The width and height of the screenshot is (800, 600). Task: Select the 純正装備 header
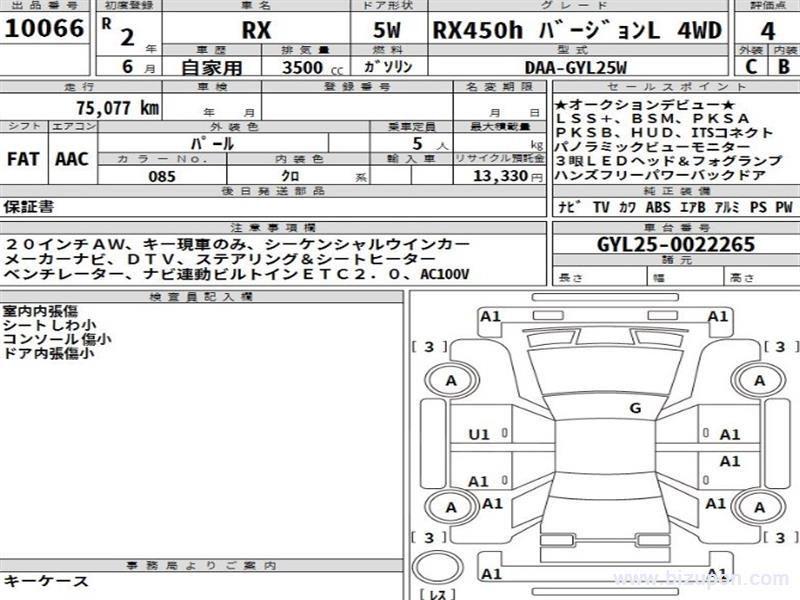(x=677, y=191)
